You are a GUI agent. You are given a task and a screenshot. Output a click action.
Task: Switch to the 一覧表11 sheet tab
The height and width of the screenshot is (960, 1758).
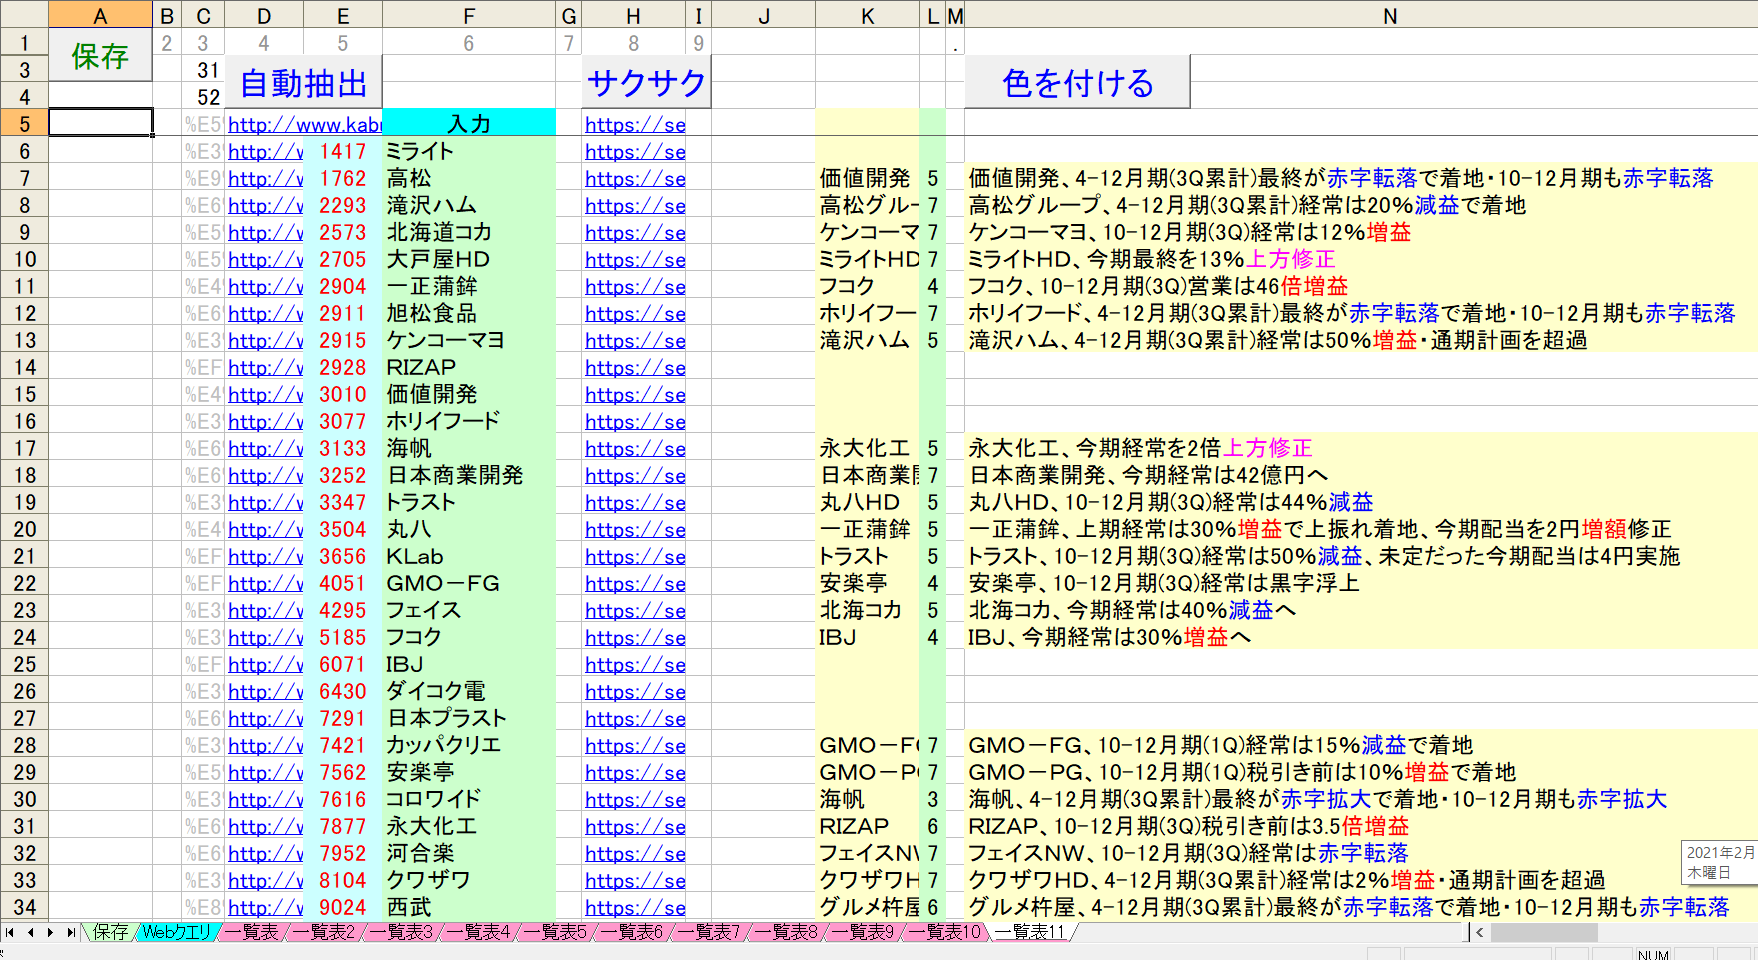(1031, 932)
